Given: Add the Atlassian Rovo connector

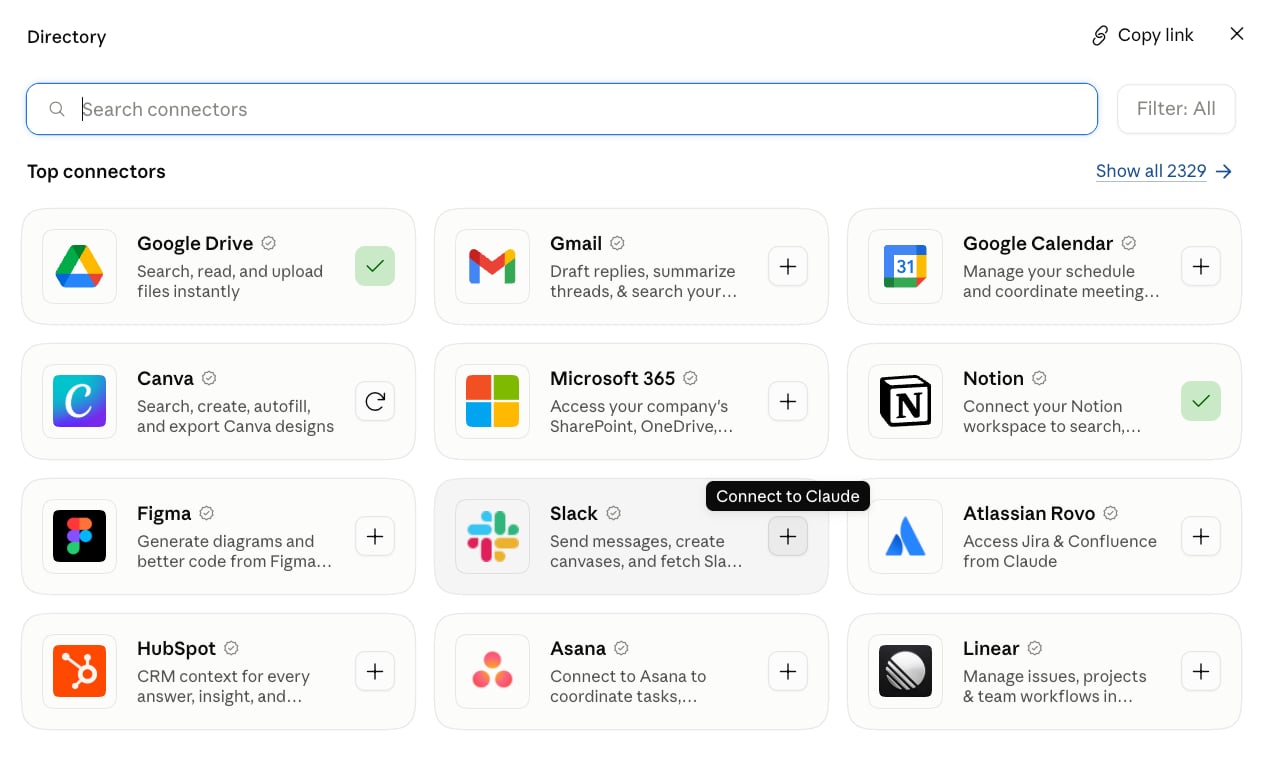Looking at the screenshot, I should pos(1201,536).
